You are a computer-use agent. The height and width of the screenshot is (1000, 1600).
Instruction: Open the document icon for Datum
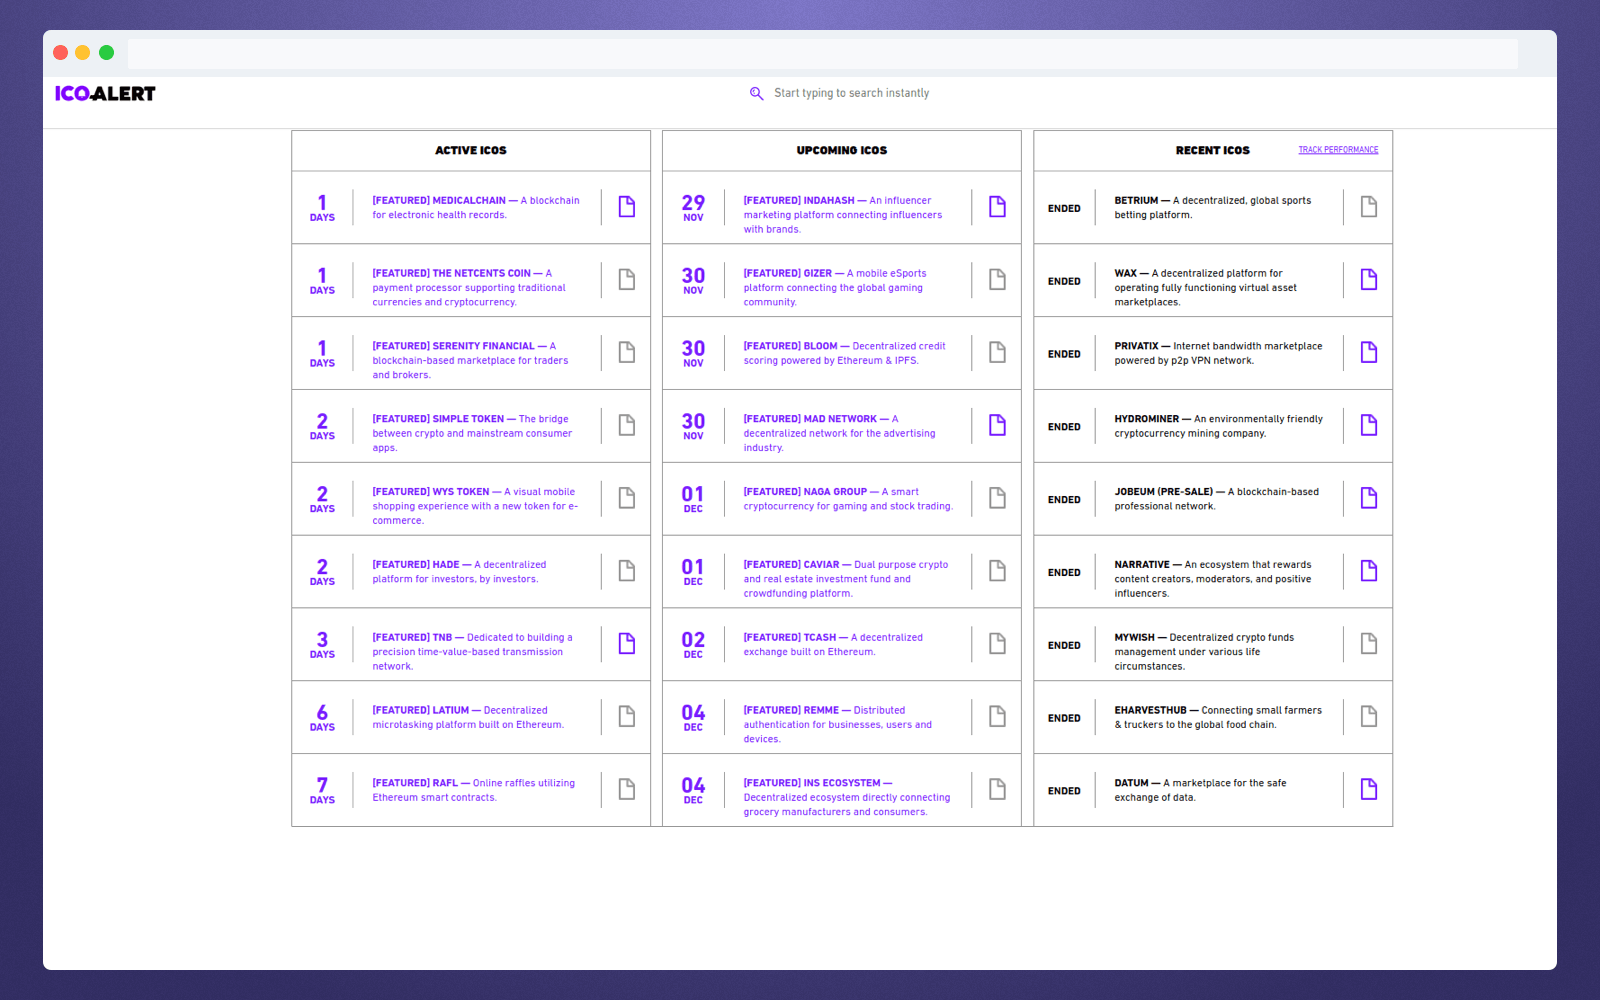pos(1369,790)
